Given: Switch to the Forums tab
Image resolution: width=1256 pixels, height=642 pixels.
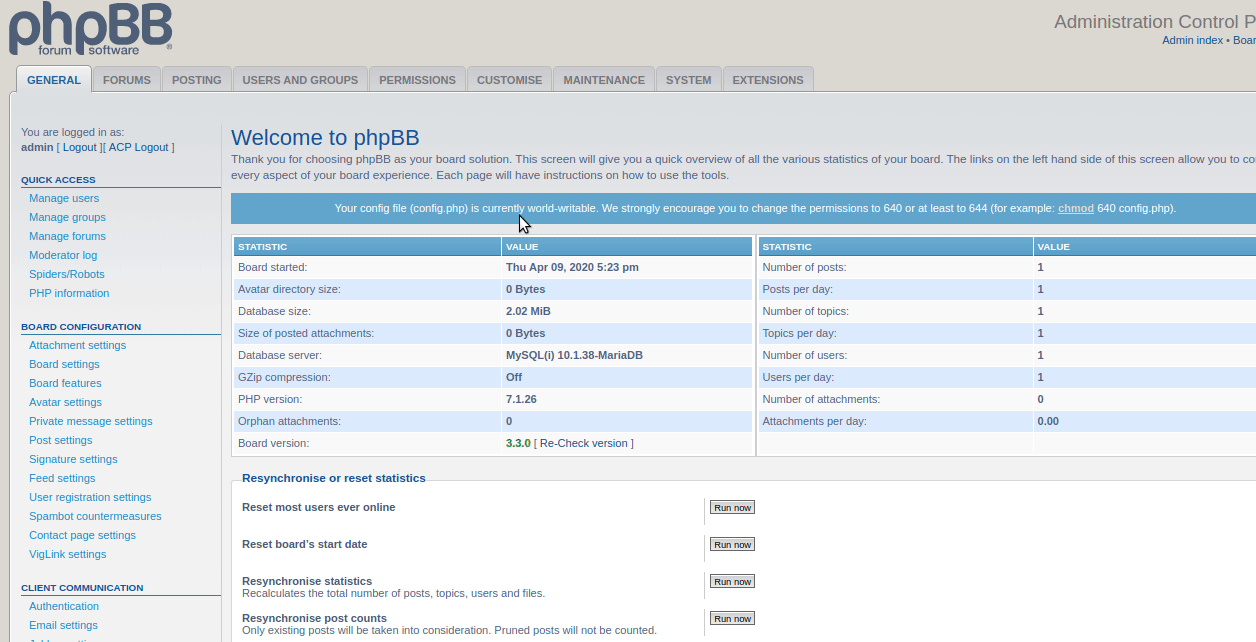Looking at the screenshot, I should (127, 80).
